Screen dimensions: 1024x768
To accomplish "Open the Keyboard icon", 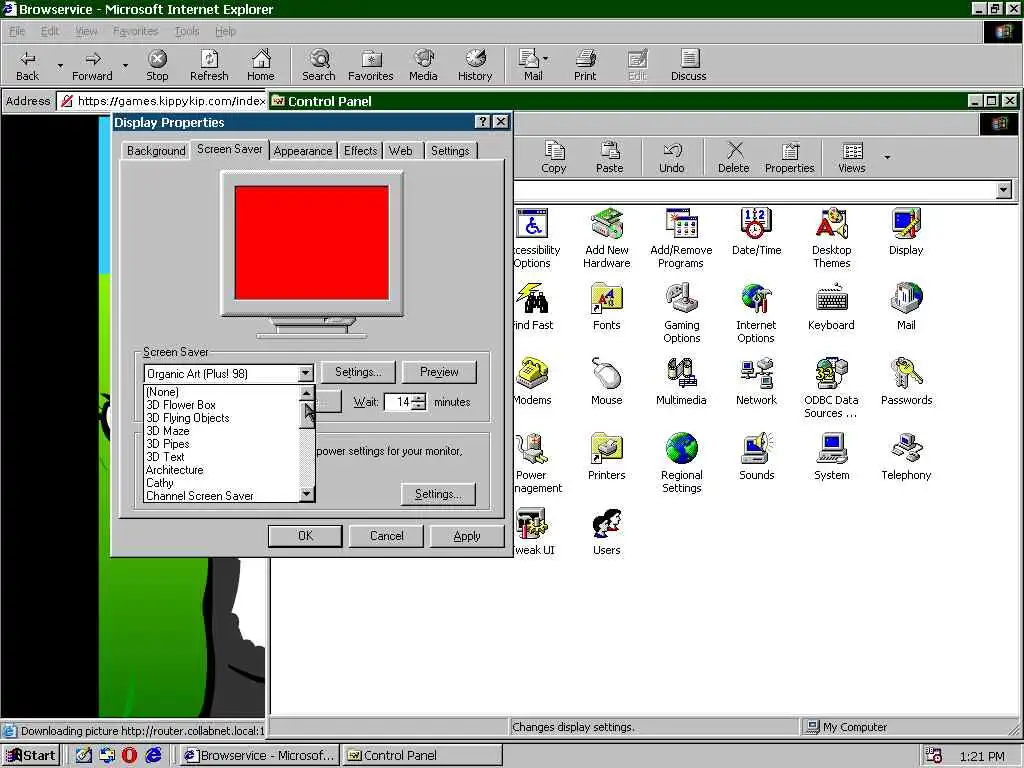I will click(831, 307).
